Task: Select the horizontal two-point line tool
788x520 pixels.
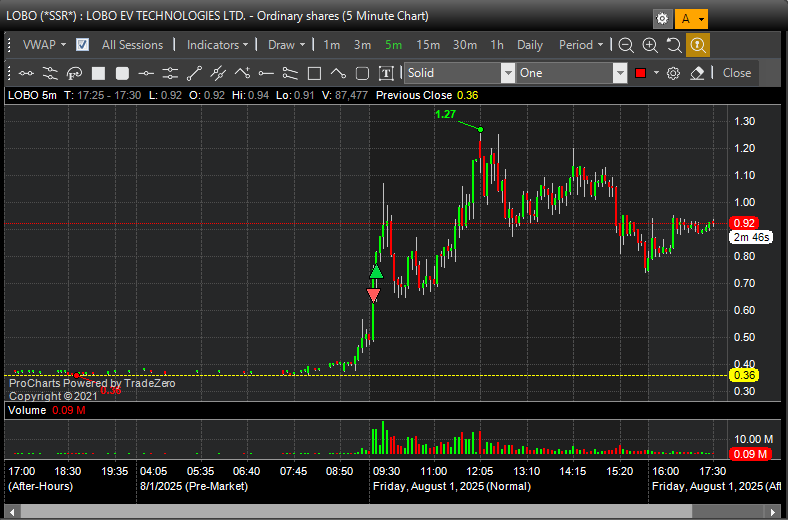Action: 26,73
